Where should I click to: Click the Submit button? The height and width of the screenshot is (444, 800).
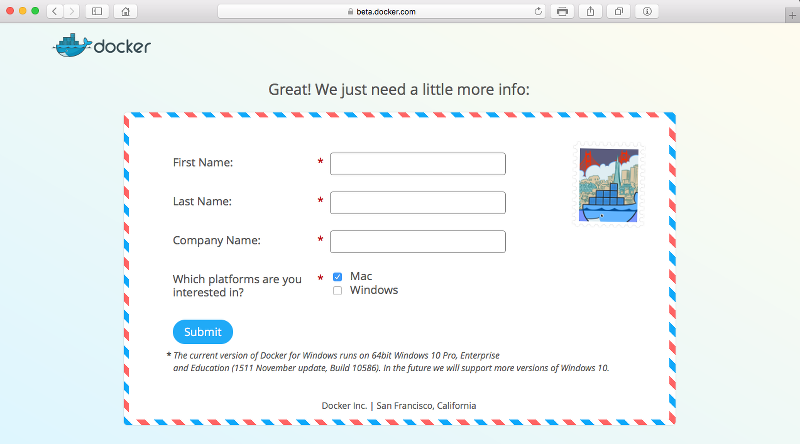click(x=203, y=332)
